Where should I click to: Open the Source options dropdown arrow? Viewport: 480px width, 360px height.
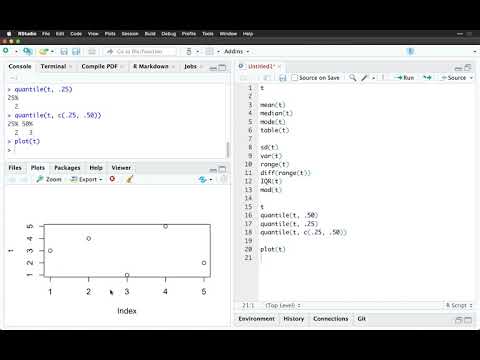pyautogui.click(x=471, y=78)
